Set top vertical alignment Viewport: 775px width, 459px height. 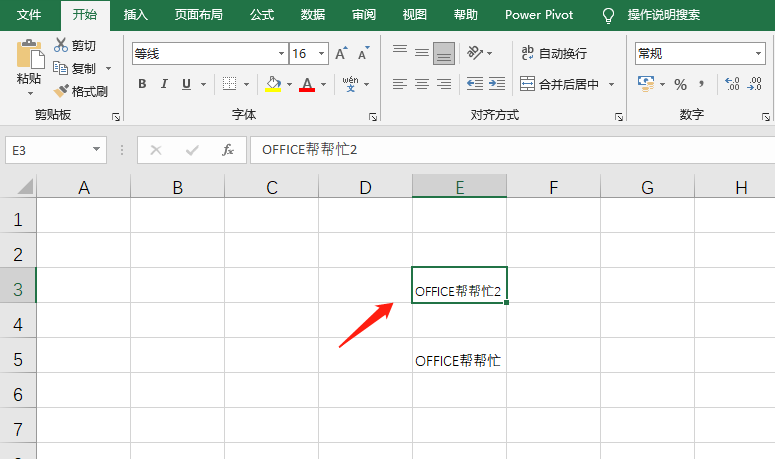pyautogui.click(x=400, y=51)
